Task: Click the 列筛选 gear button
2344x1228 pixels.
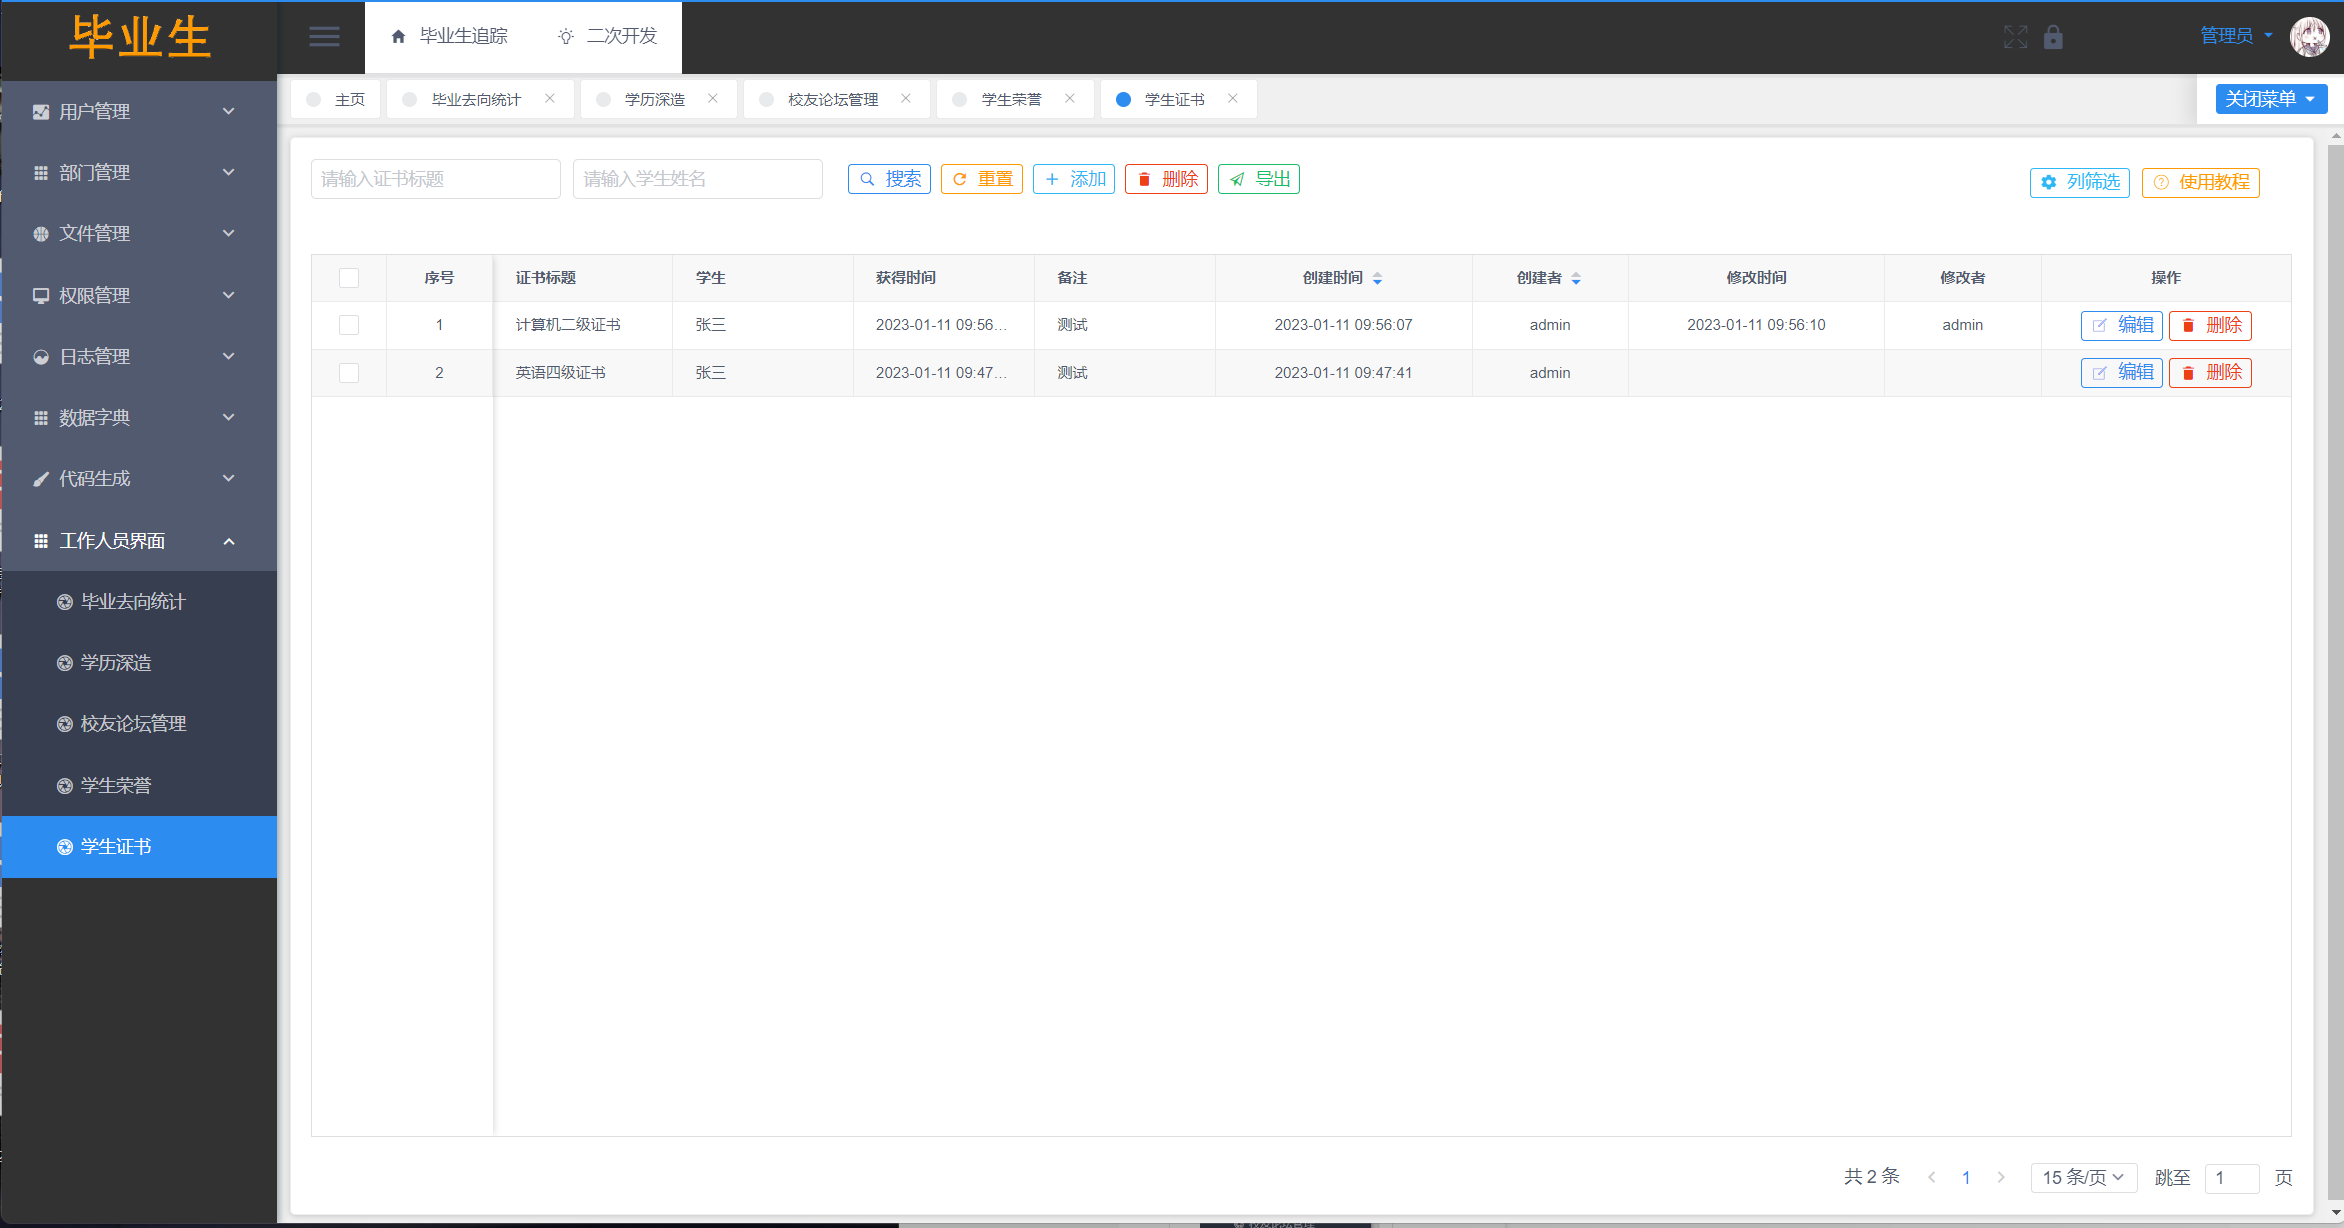Action: (2079, 182)
